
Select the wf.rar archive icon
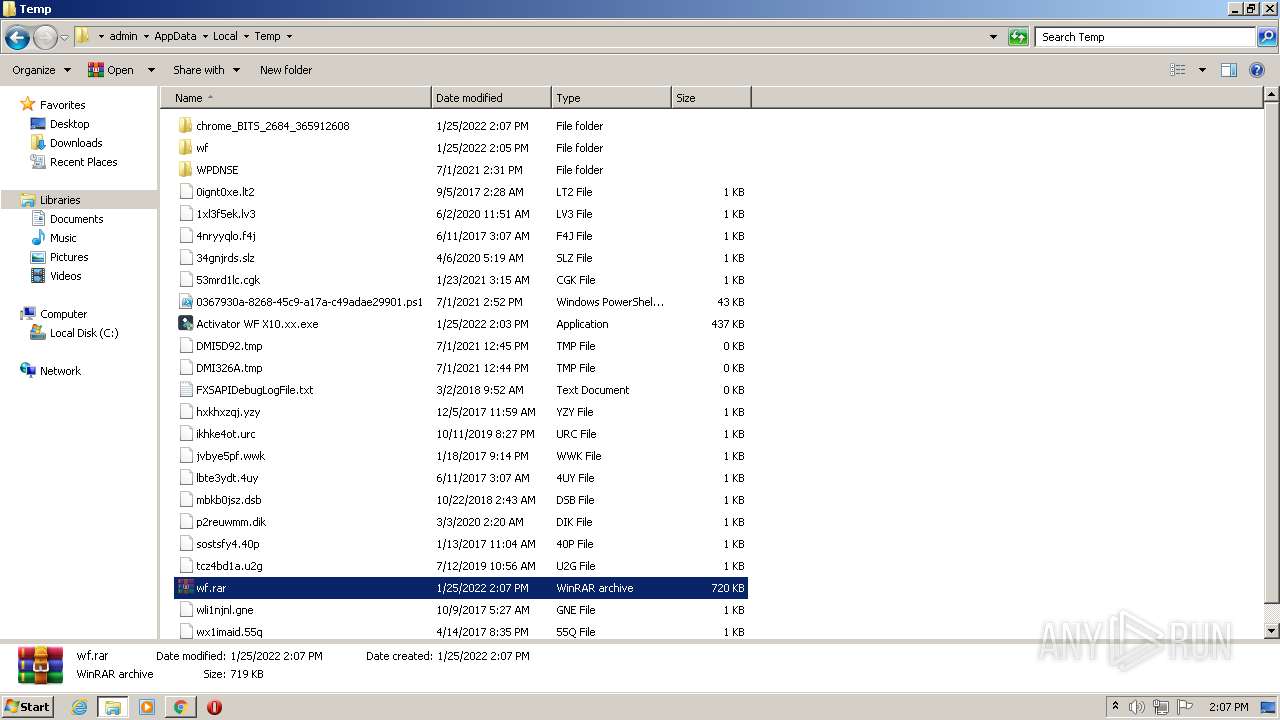(x=185, y=588)
